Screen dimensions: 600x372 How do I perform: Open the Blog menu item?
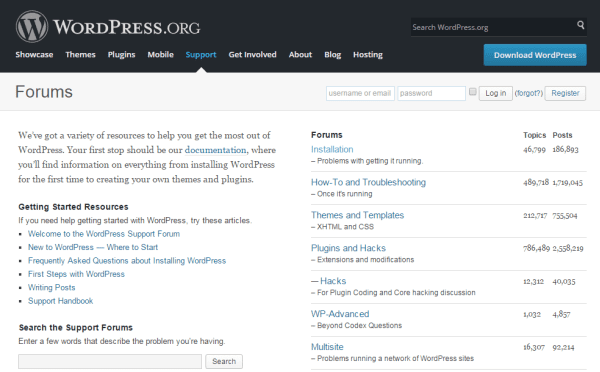point(333,55)
